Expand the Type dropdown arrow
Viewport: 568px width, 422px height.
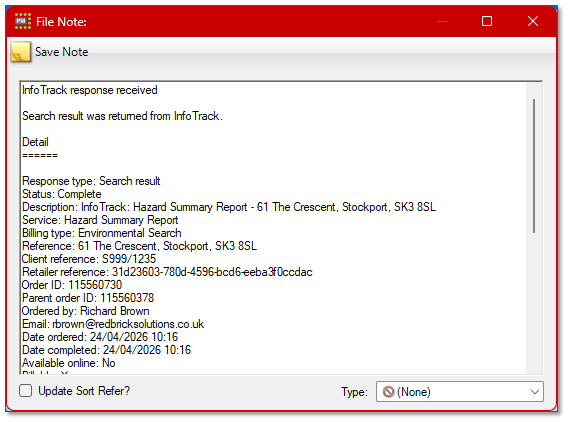(x=535, y=392)
